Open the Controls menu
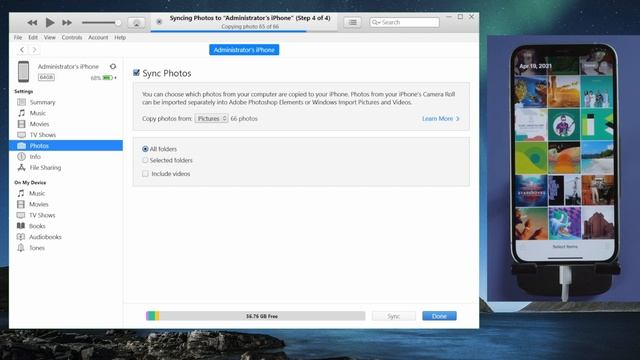Screen dimensions: 640x360 click(x=72, y=37)
